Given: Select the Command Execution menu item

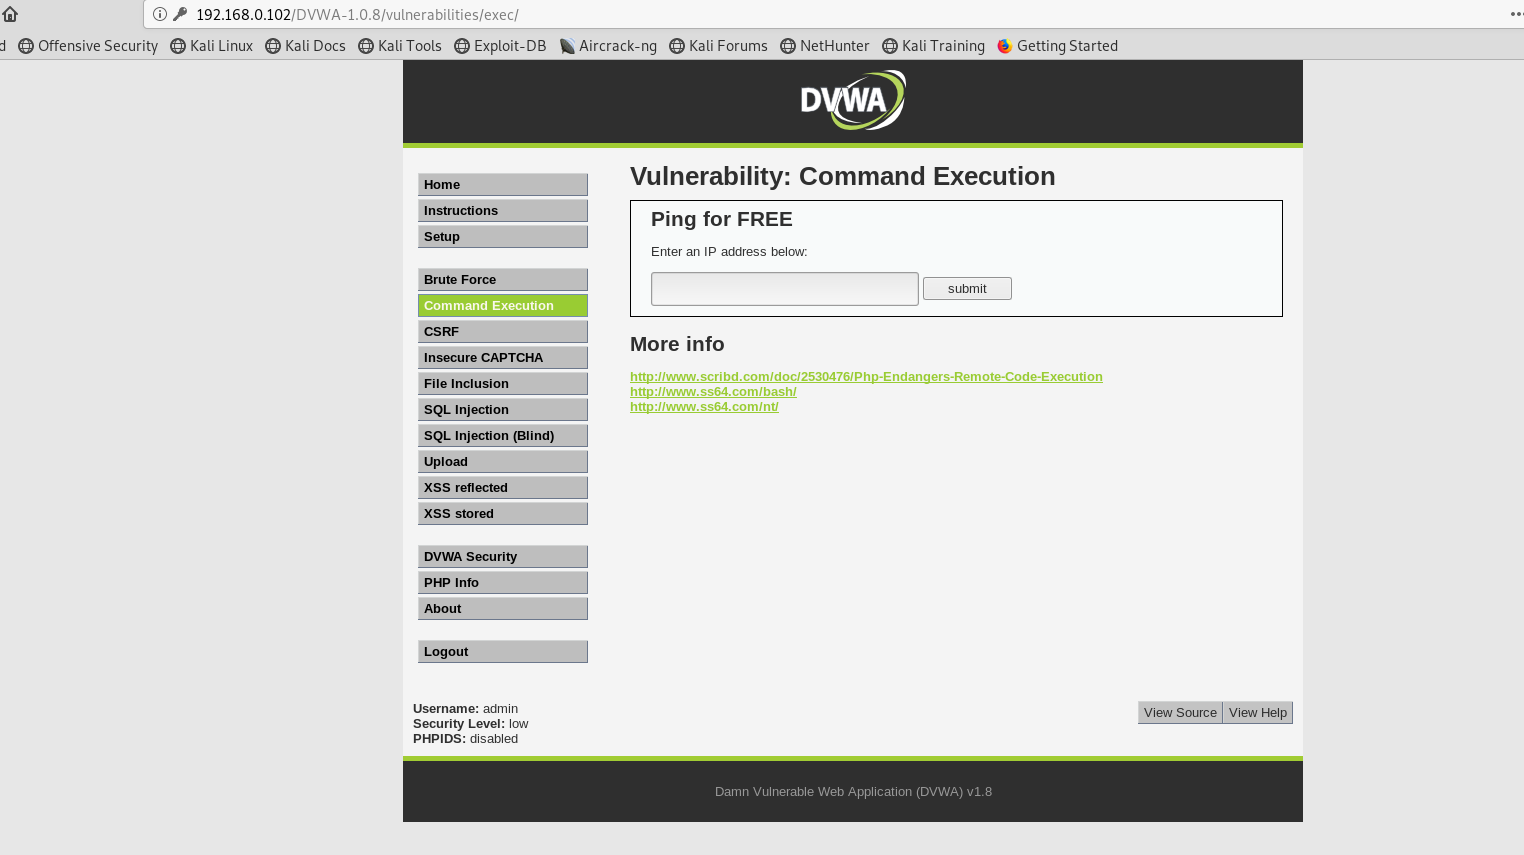Looking at the screenshot, I should (x=503, y=306).
